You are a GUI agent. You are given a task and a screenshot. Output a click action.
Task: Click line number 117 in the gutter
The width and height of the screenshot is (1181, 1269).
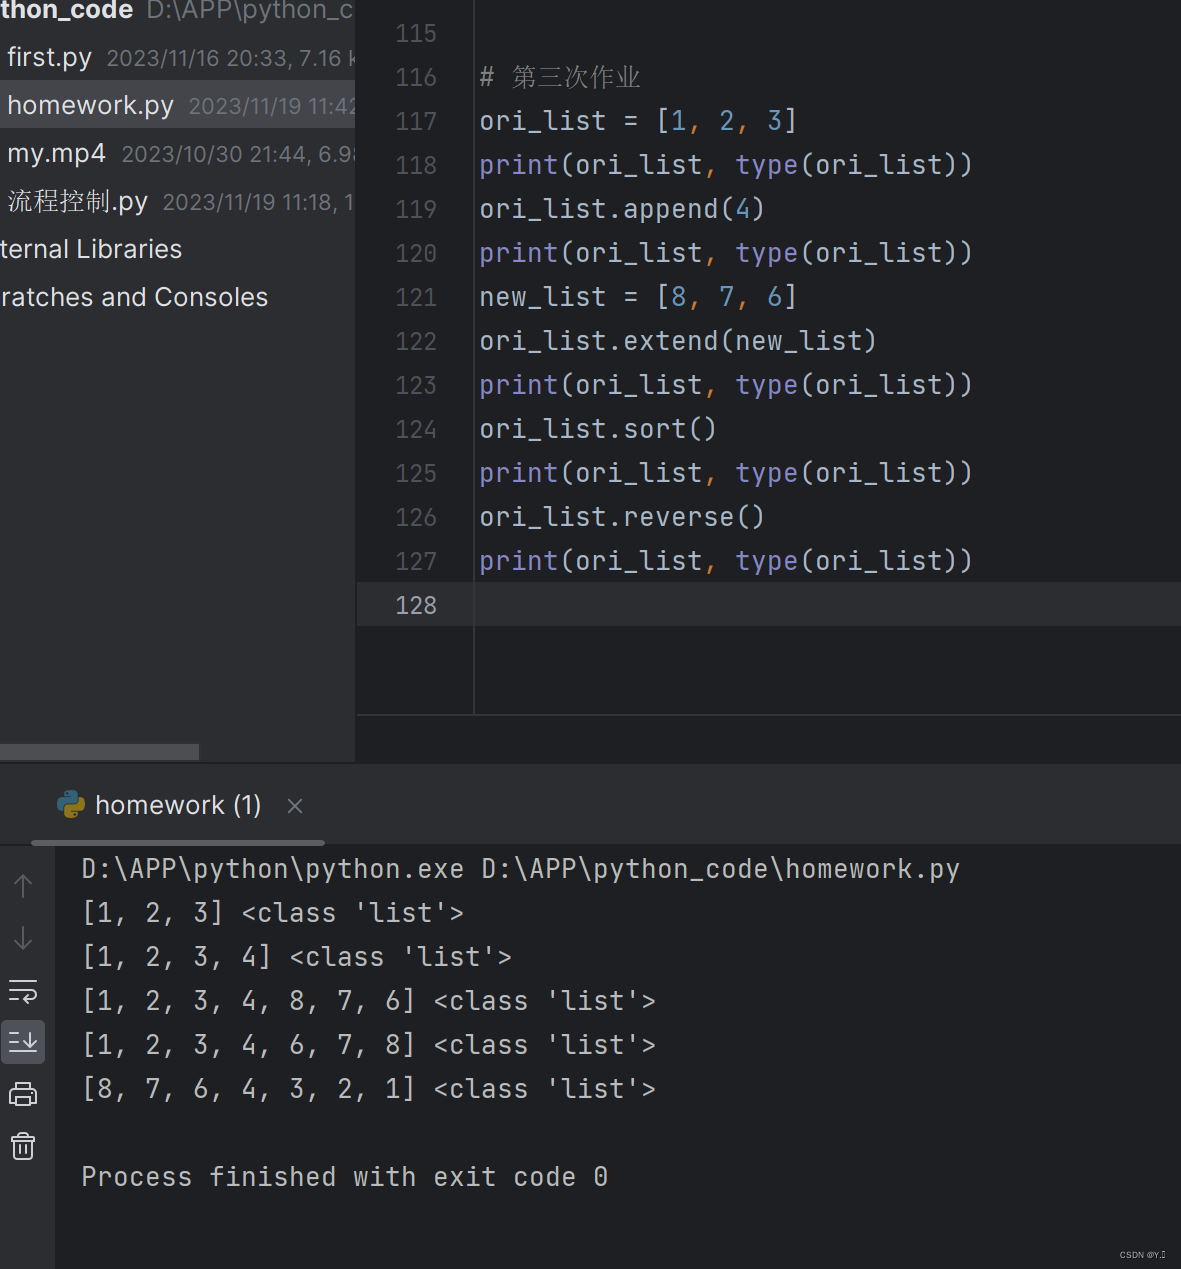[415, 120]
